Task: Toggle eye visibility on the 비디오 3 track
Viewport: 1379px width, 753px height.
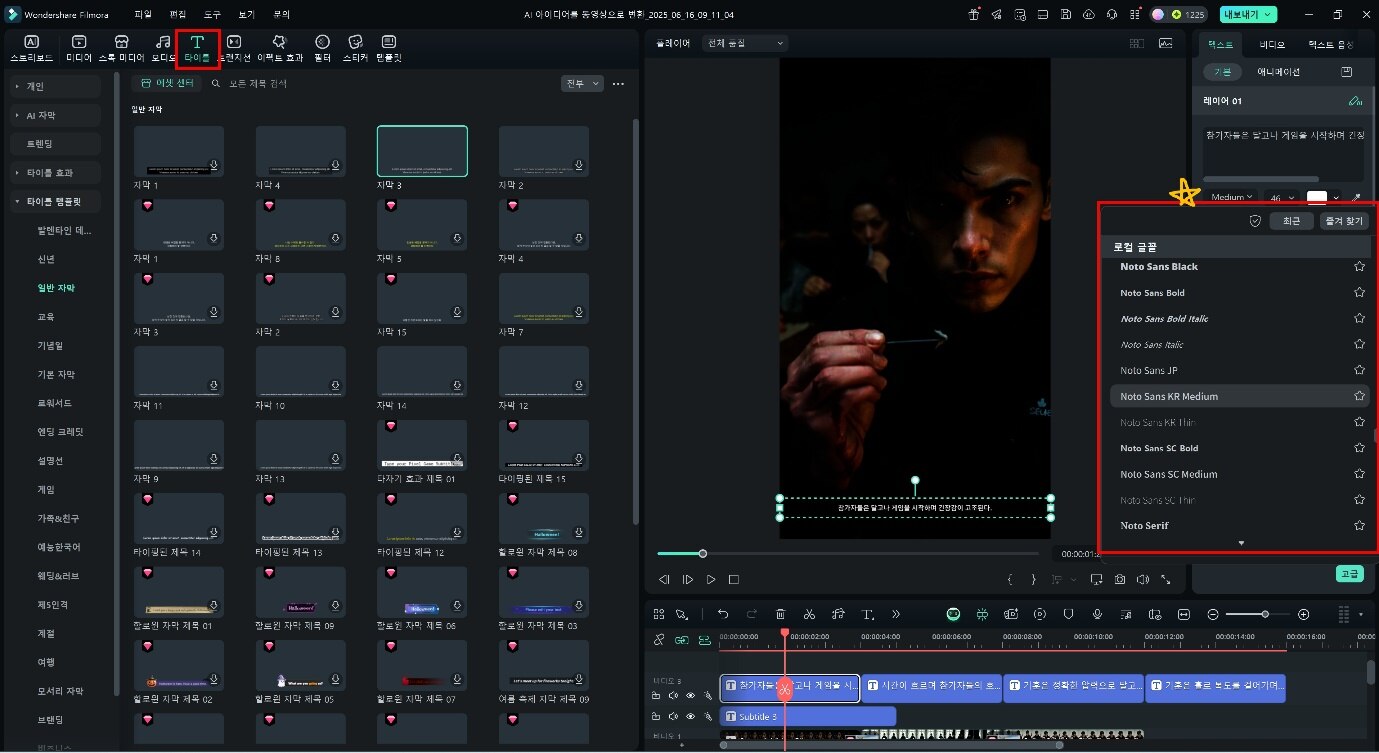Action: (x=690, y=695)
